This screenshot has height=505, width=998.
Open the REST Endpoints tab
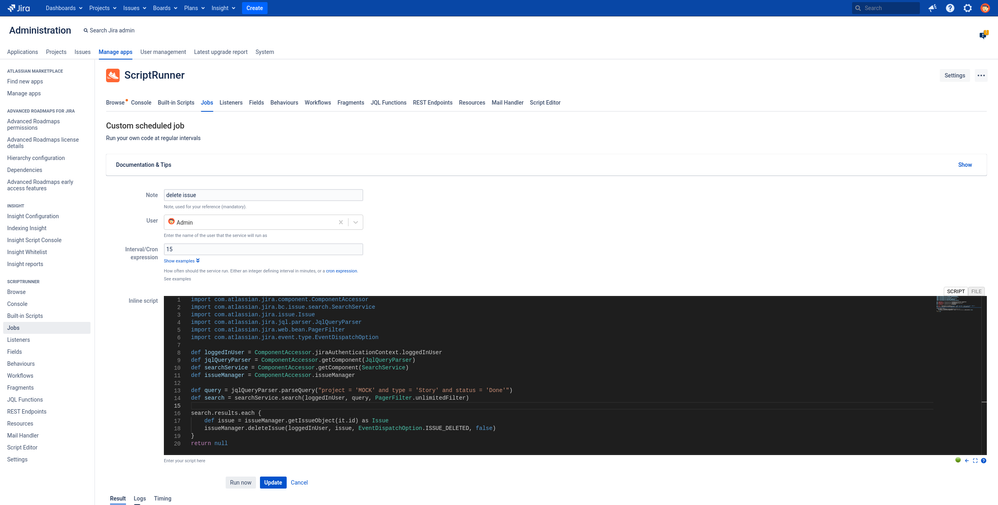(433, 103)
